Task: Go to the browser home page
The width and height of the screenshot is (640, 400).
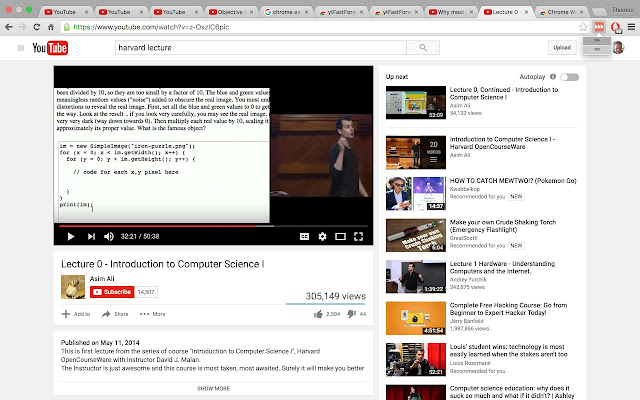Action: tap(51, 27)
